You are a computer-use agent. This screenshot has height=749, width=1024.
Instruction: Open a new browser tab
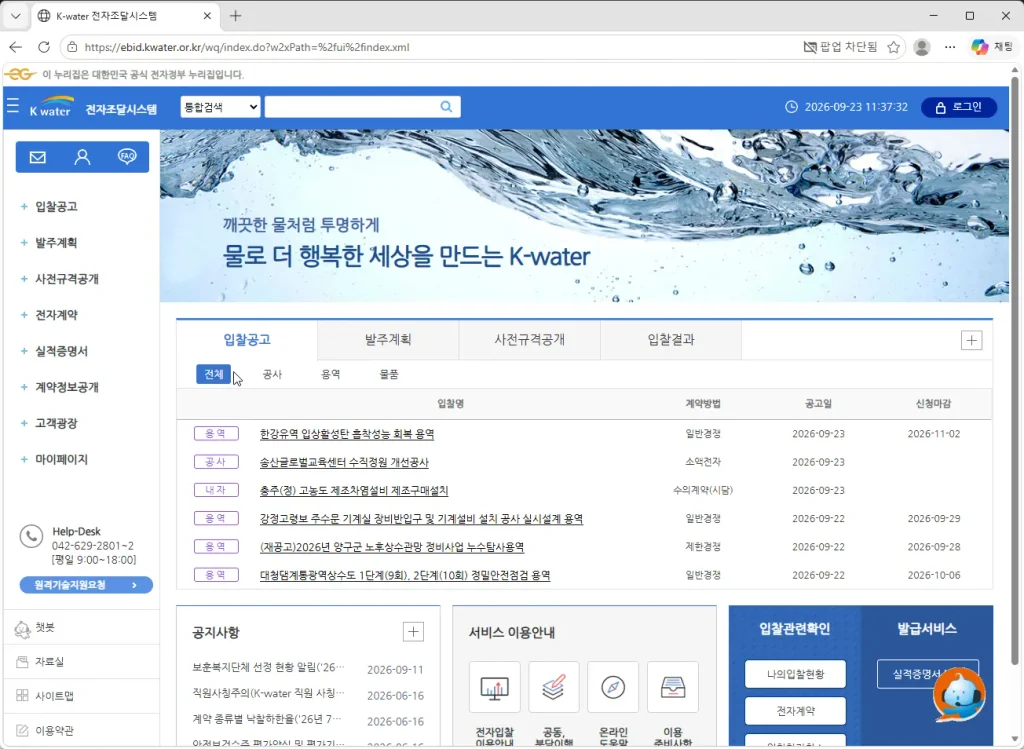pos(236,16)
